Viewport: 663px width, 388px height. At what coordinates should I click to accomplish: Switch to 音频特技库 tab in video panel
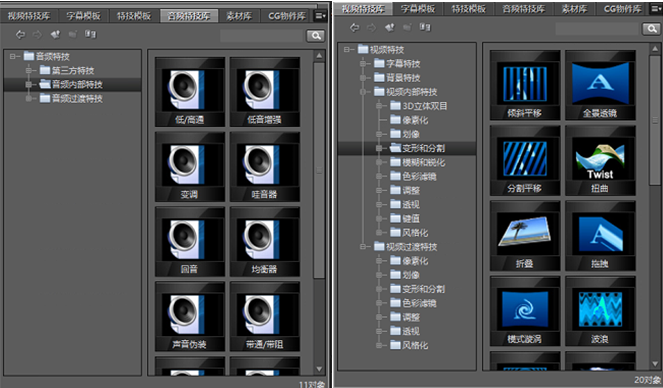pos(523,8)
